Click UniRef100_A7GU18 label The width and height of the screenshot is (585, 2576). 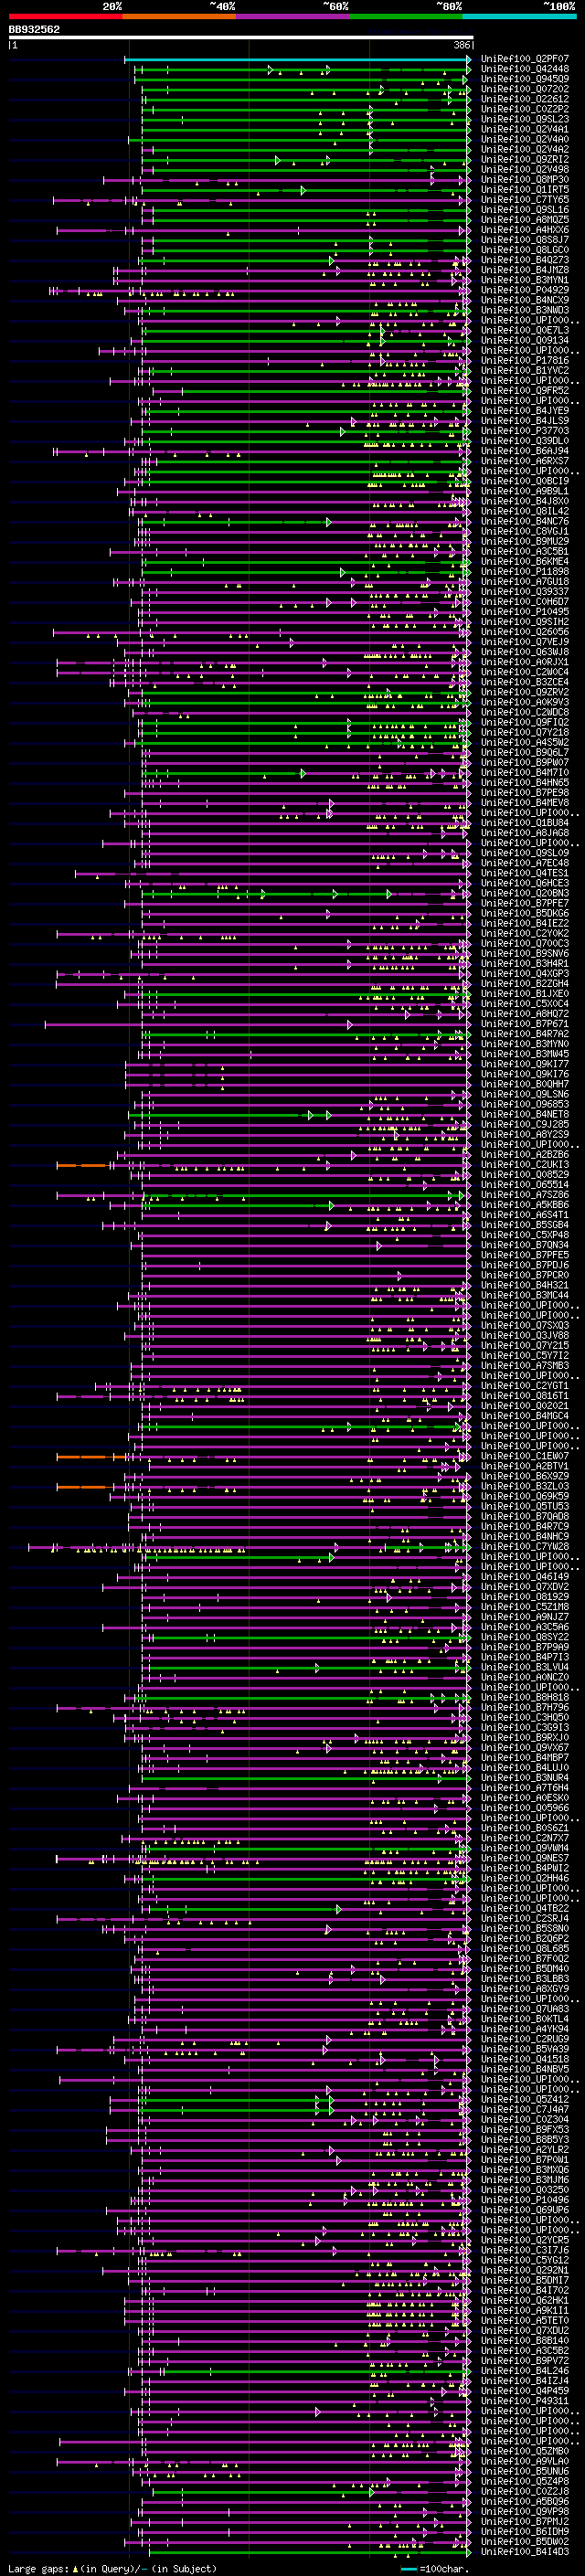coord(525,582)
